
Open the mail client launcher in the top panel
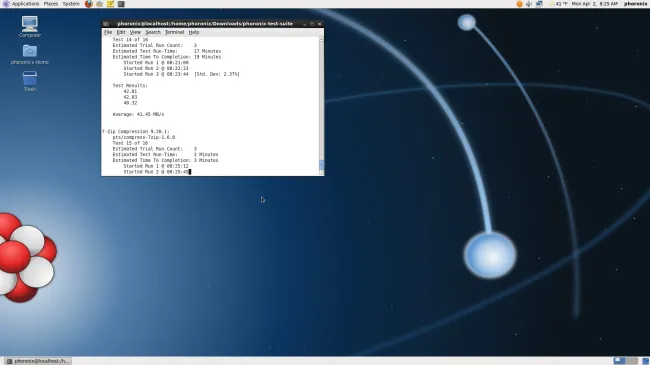[99, 4]
